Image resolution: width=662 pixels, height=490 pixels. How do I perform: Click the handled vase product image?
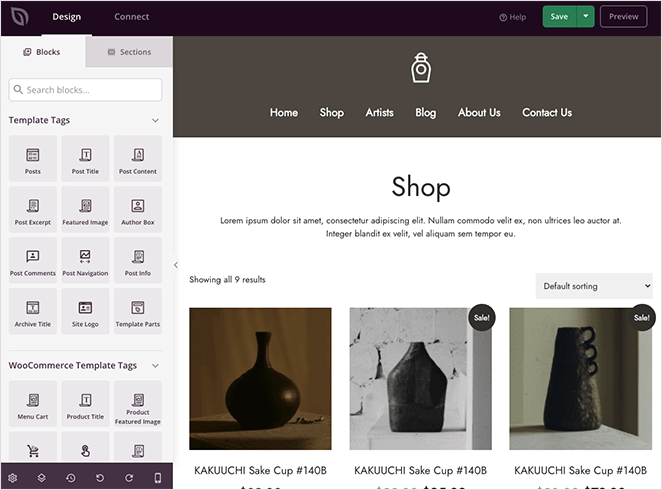[x=581, y=379]
